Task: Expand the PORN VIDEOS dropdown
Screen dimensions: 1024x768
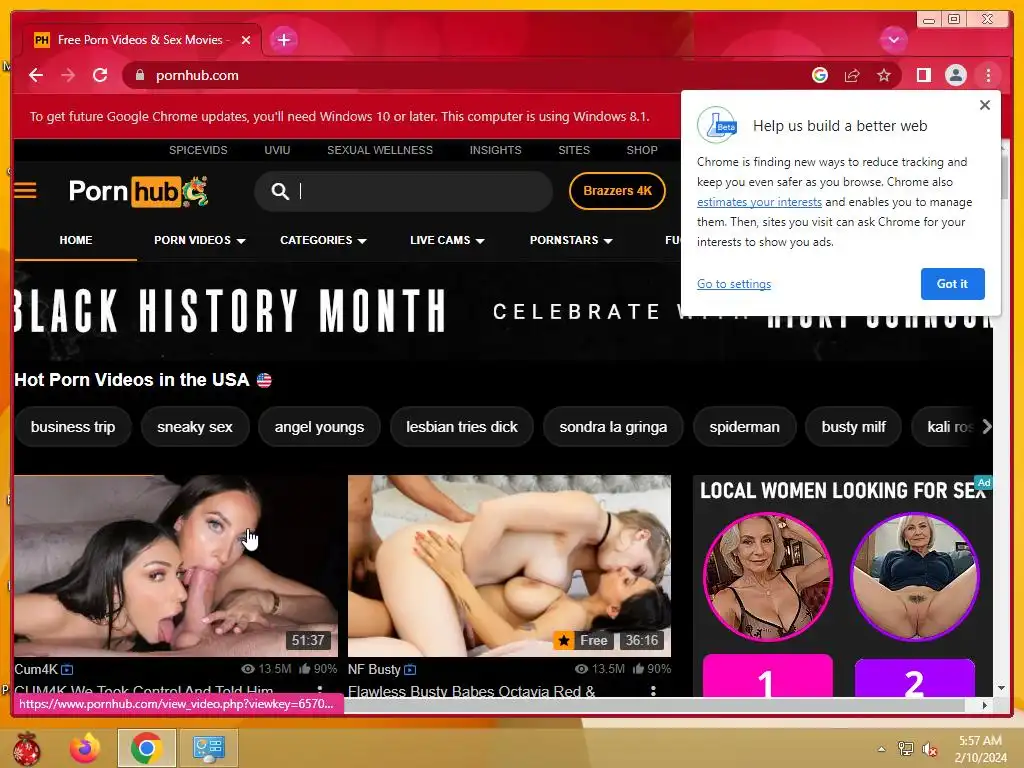Action: coord(200,240)
